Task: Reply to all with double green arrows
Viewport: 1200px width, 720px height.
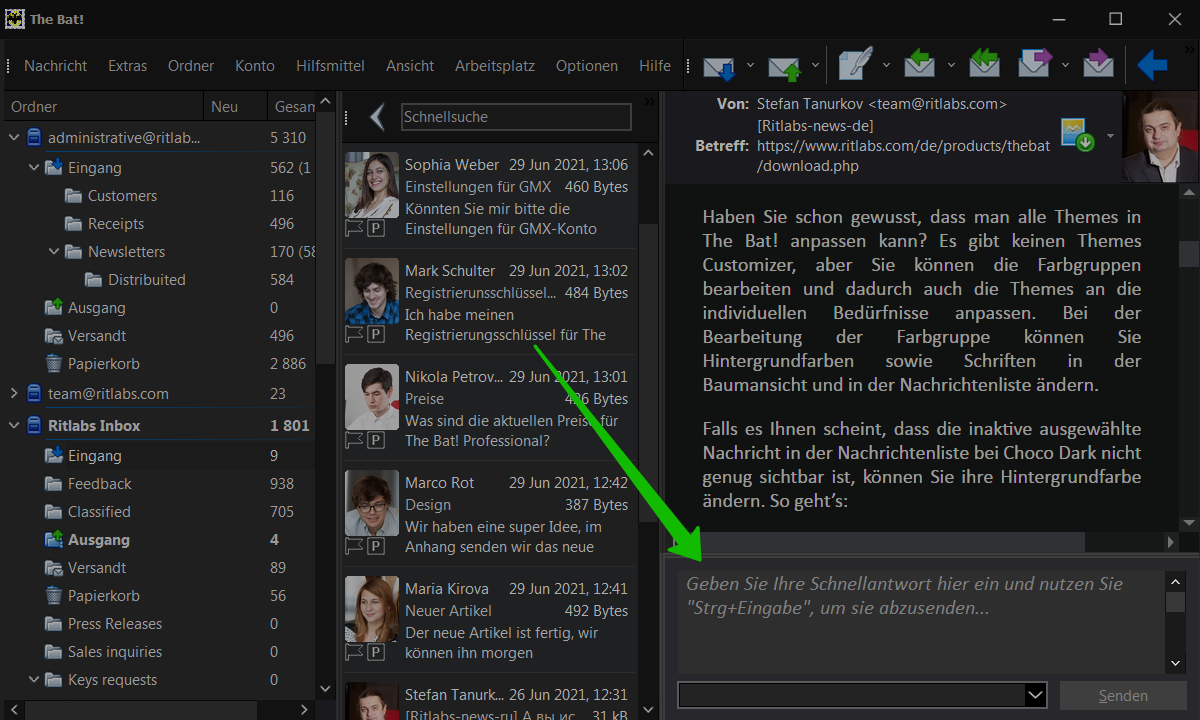Action: (984, 65)
